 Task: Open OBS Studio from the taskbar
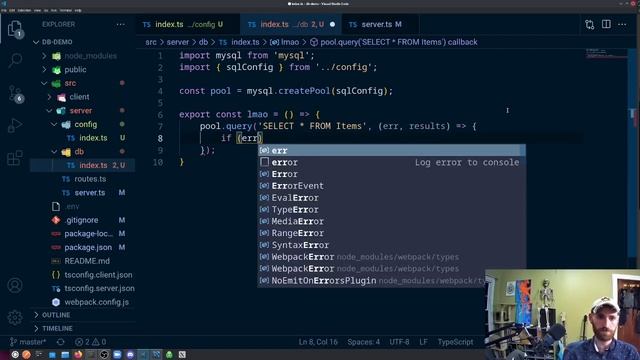[x=104, y=355]
